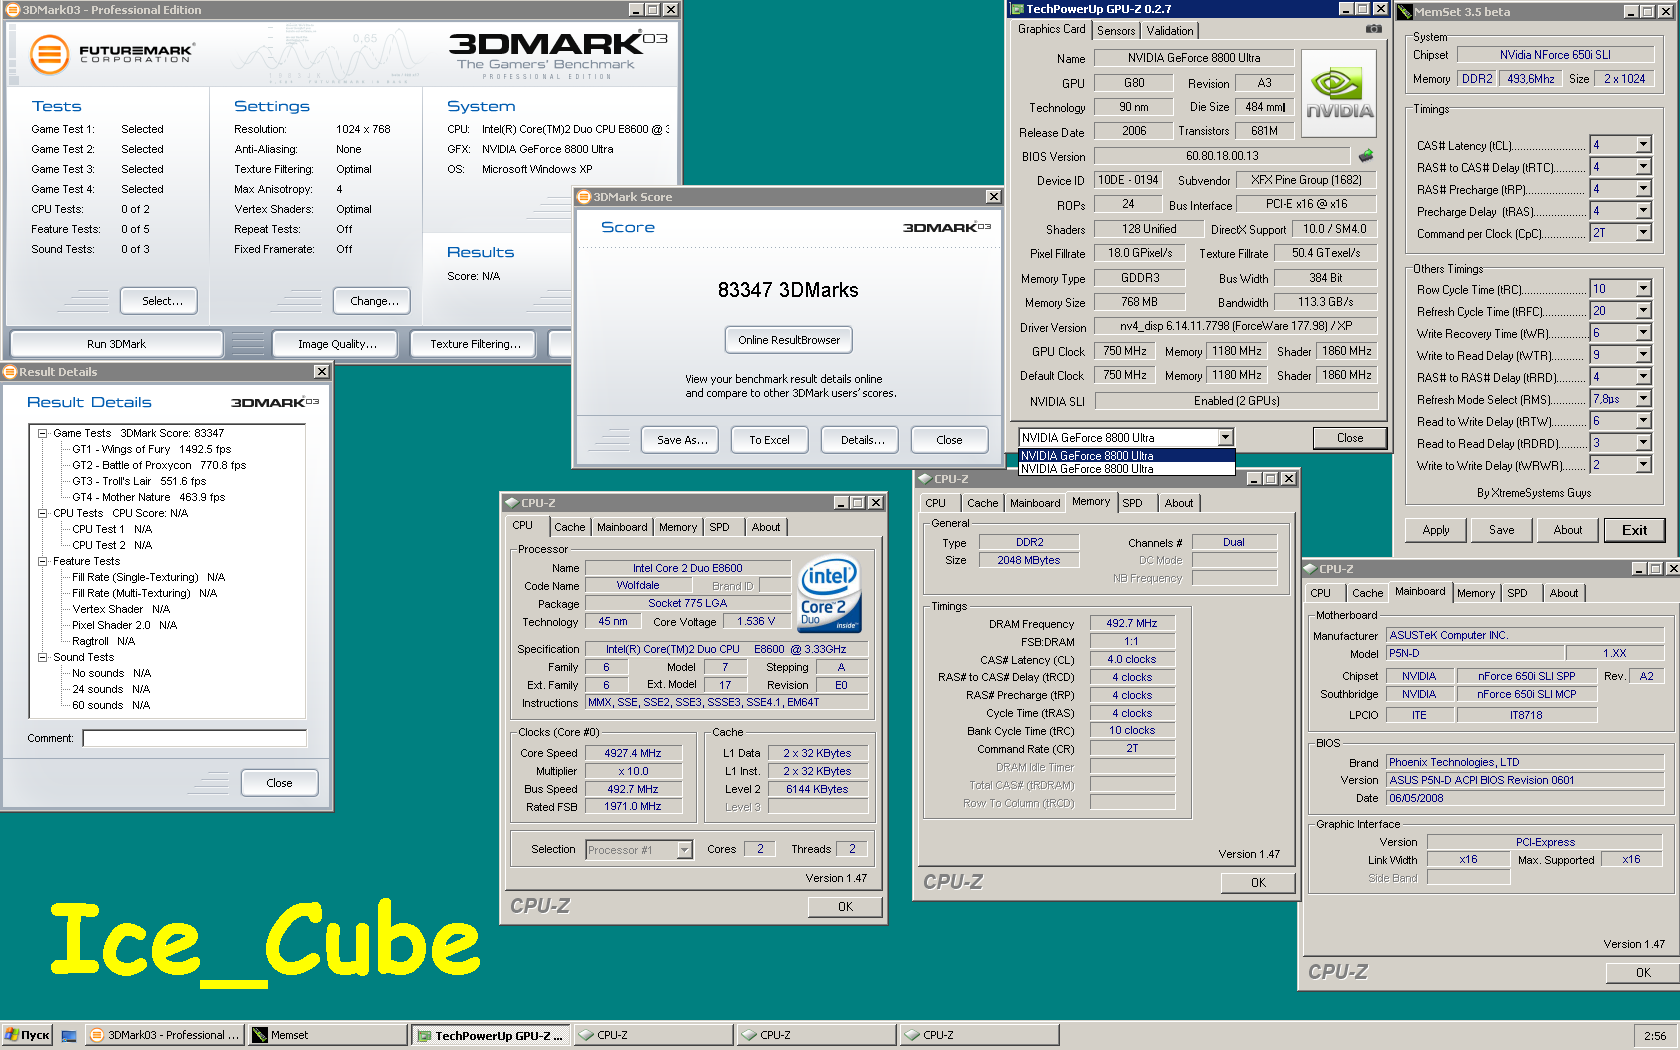
Task: Click Close in GPU-Z window
Action: 1350,438
